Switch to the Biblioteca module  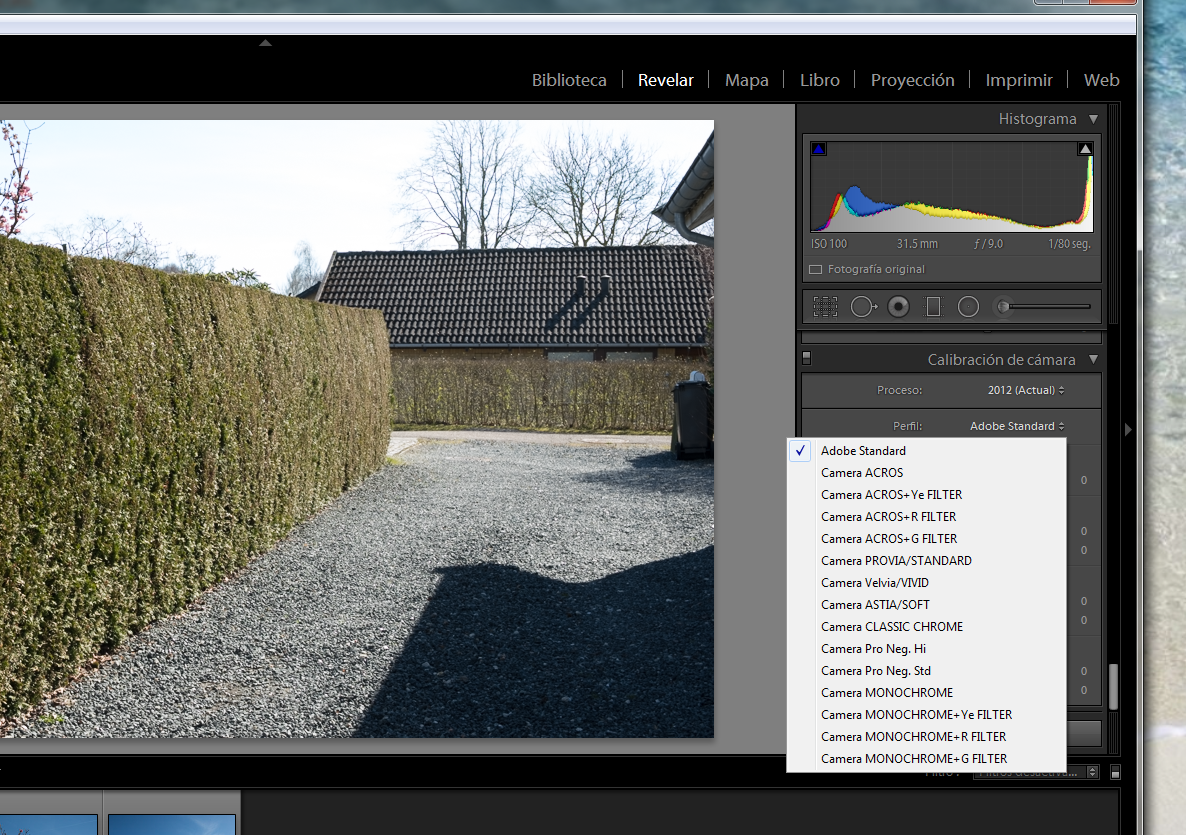pos(569,80)
